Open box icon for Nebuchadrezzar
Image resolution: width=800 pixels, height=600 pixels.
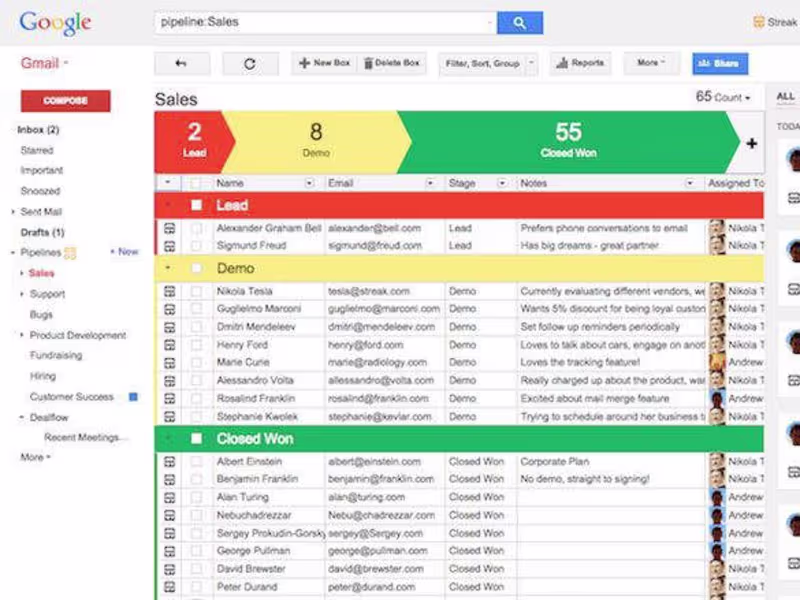point(169,515)
